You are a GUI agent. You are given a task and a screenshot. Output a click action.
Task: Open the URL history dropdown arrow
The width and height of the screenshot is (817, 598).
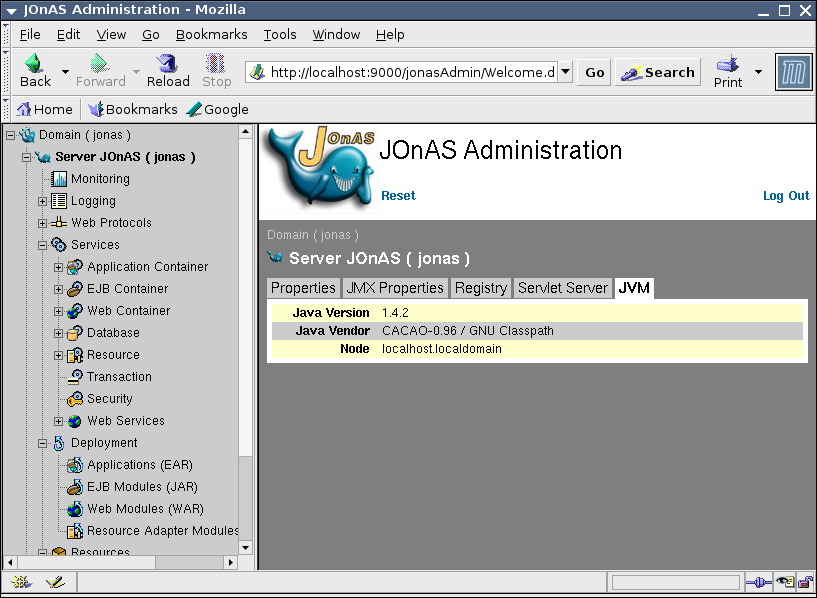coord(565,72)
